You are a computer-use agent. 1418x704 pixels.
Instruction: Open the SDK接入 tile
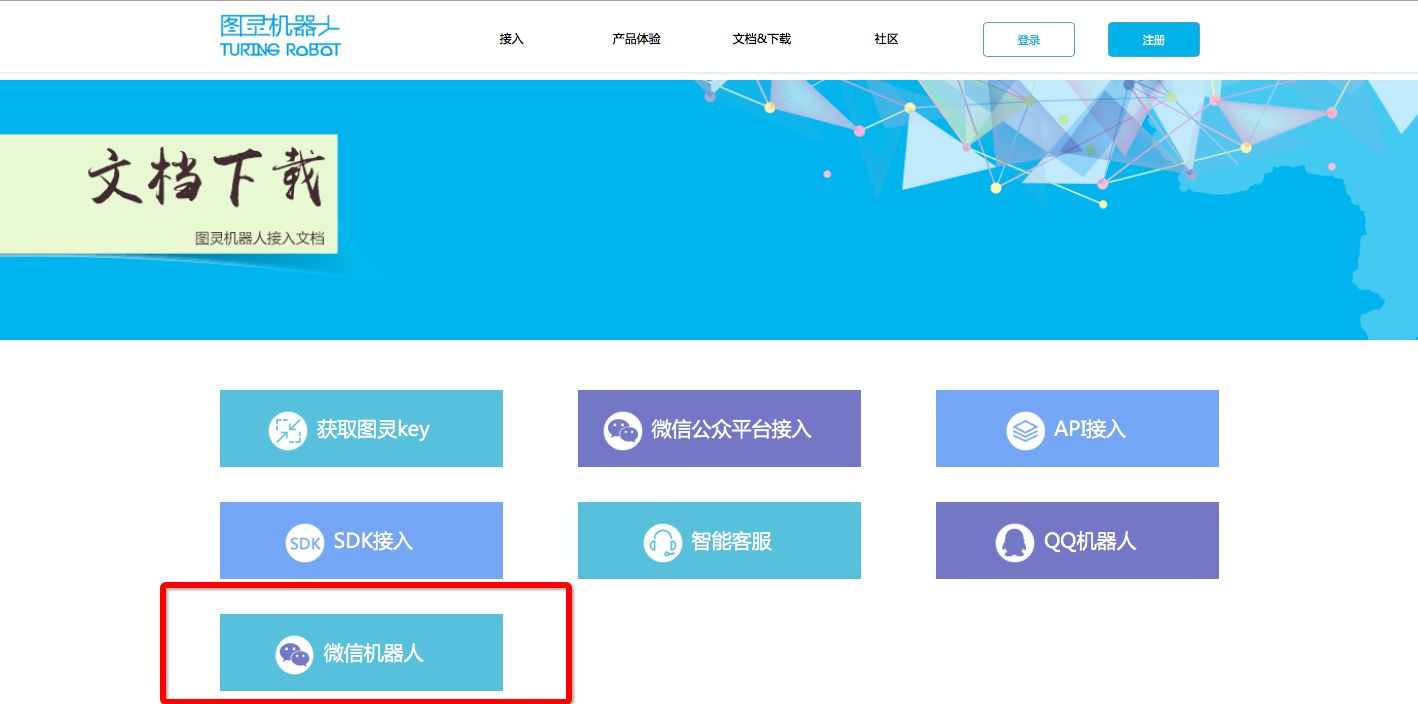(361, 540)
